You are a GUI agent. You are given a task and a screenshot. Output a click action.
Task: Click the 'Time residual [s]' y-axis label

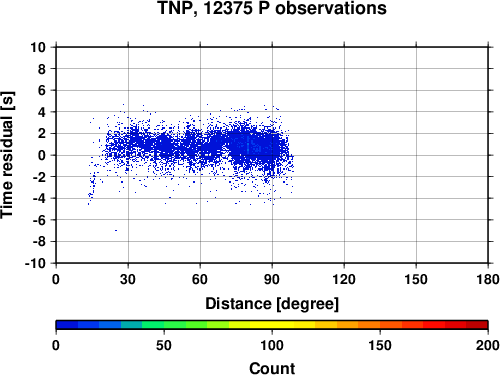pyautogui.click(x=7, y=155)
